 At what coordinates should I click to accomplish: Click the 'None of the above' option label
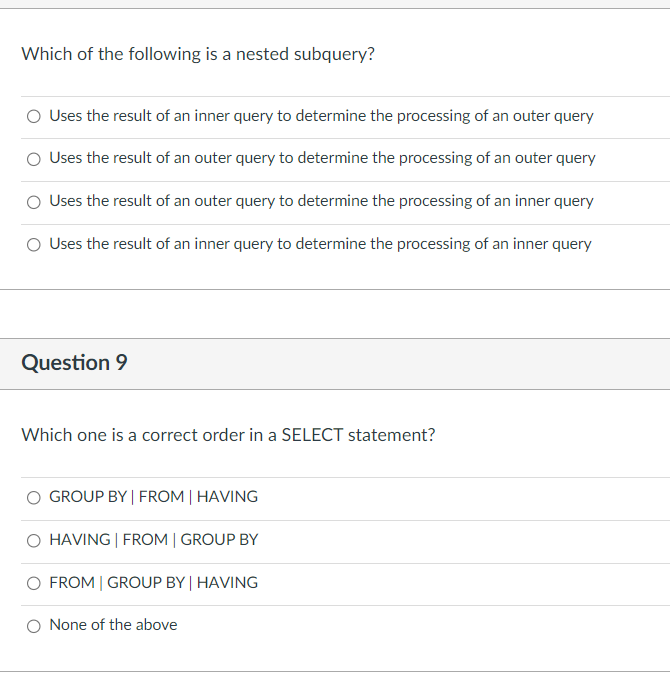coord(113,625)
